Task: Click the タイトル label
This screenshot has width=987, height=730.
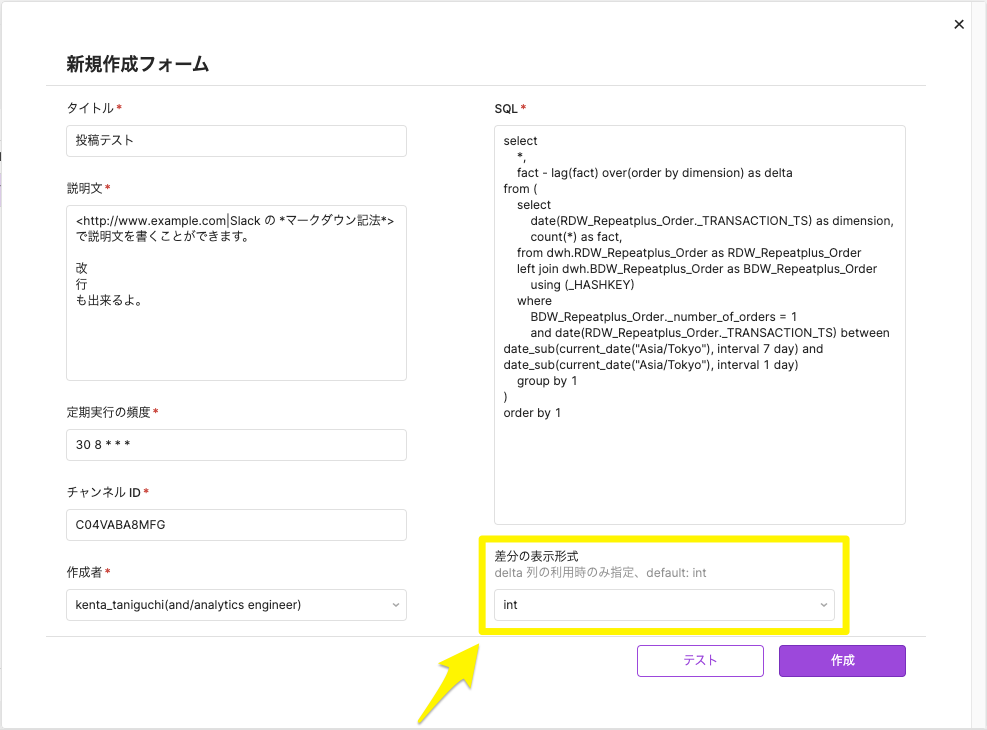Action: pos(90,108)
